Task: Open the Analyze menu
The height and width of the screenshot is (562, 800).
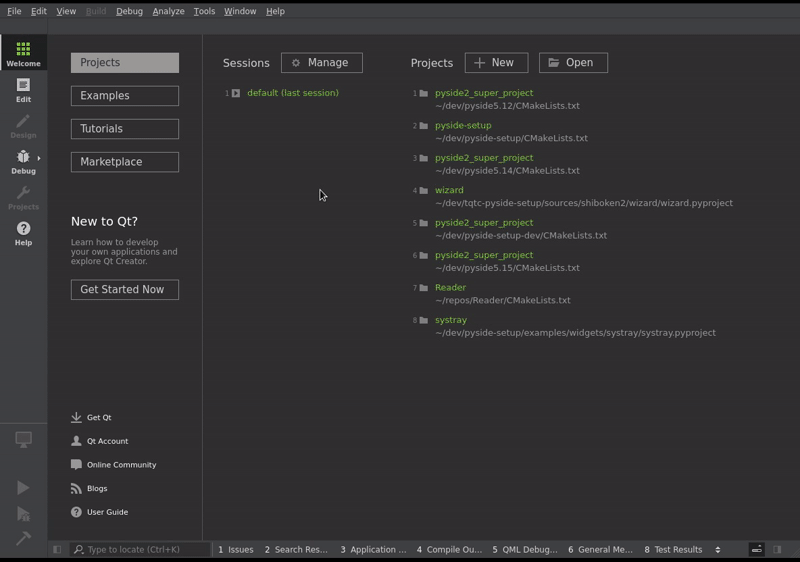Action: tap(168, 11)
